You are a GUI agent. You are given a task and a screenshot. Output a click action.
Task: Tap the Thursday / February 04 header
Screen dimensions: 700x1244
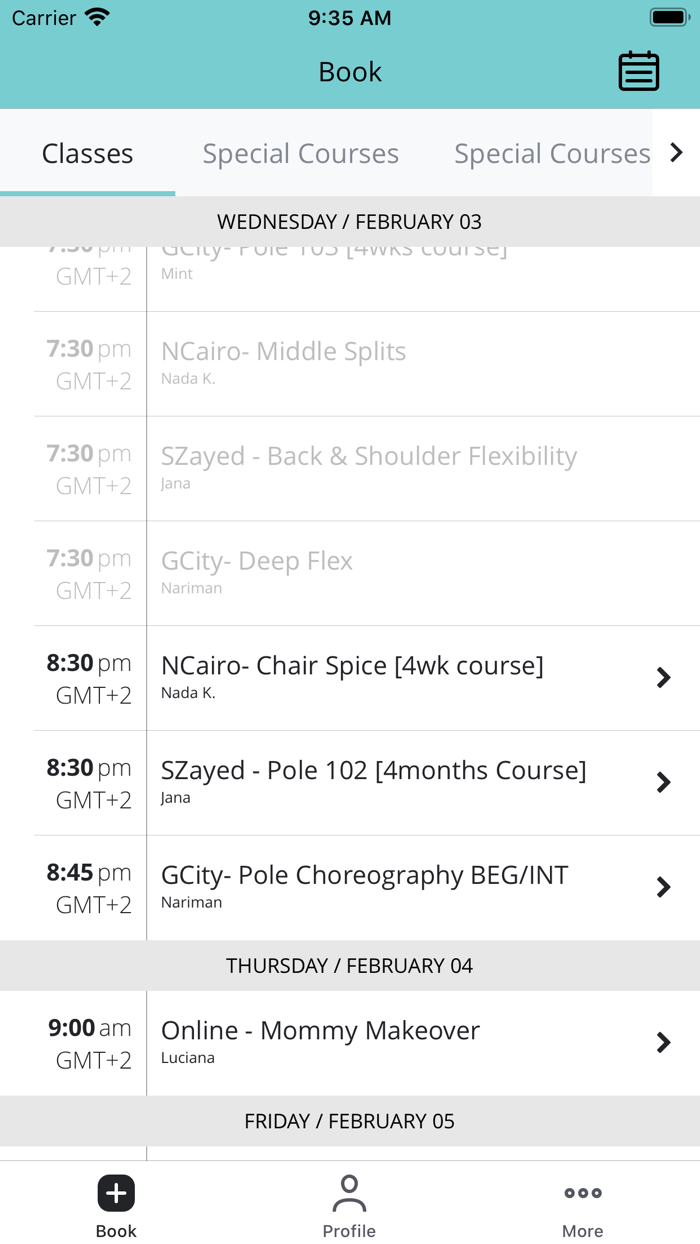[x=350, y=966]
